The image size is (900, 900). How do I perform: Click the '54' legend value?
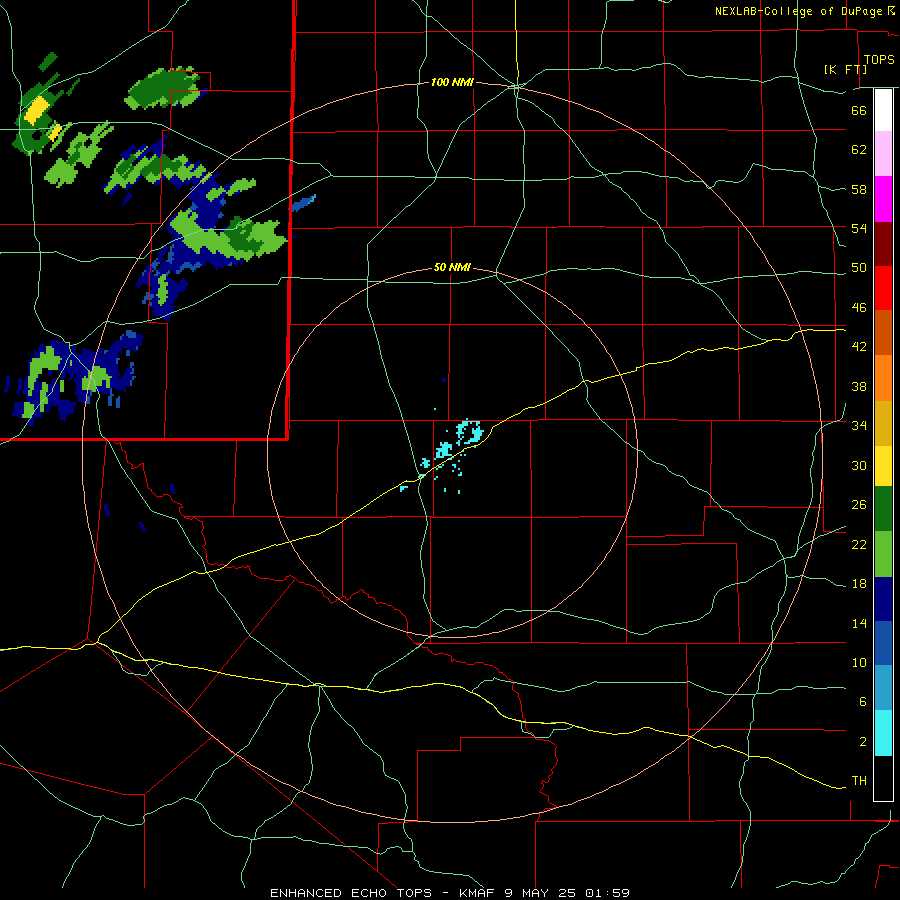(x=859, y=228)
